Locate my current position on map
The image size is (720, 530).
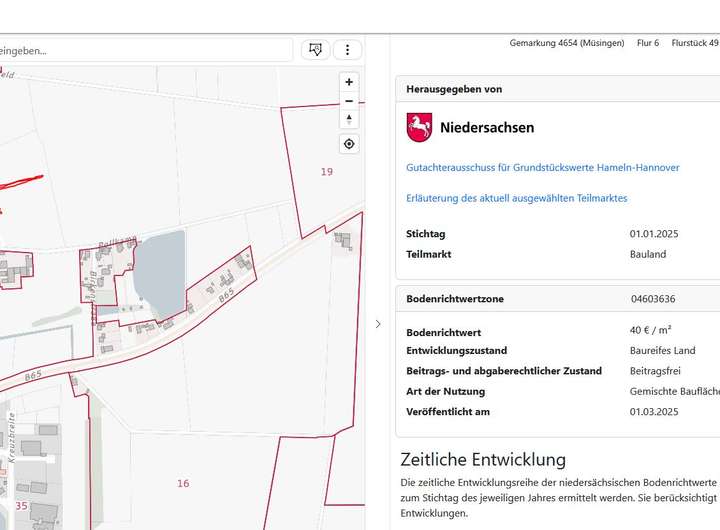[349, 144]
